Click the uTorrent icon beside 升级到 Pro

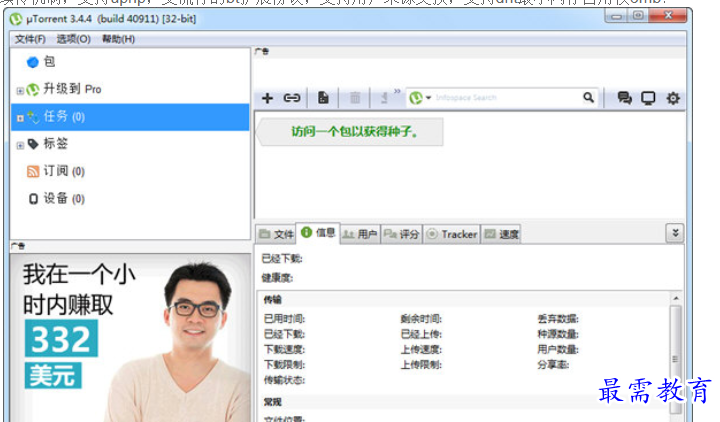[x=33, y=90]
